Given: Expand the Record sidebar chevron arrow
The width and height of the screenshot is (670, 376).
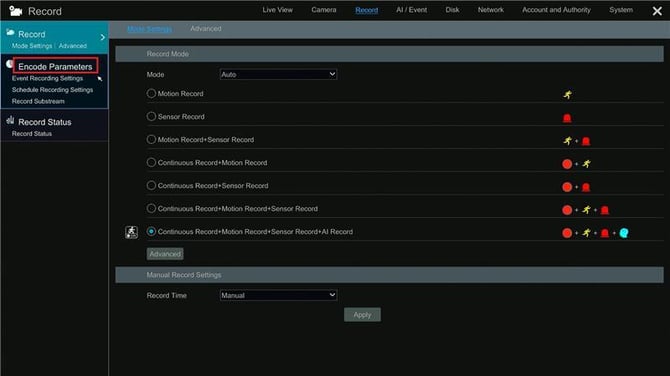Looking at the screenshot, I should (103, 38).
